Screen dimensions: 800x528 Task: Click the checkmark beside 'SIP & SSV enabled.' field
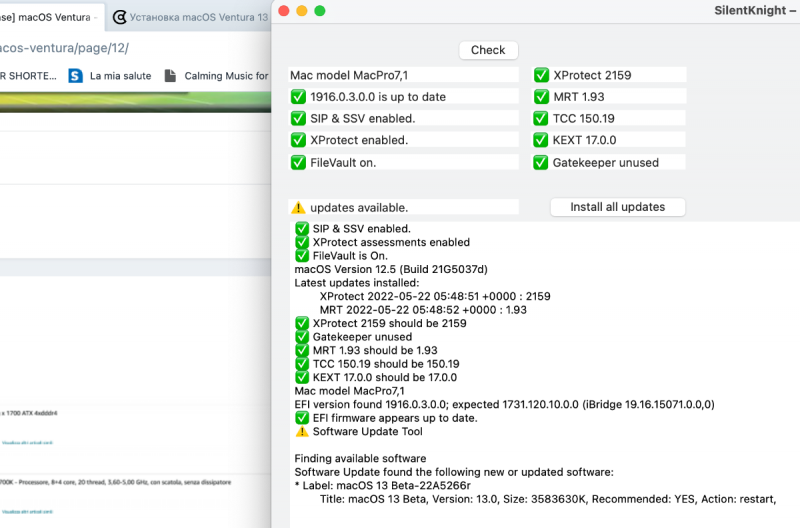pos(298,118)
